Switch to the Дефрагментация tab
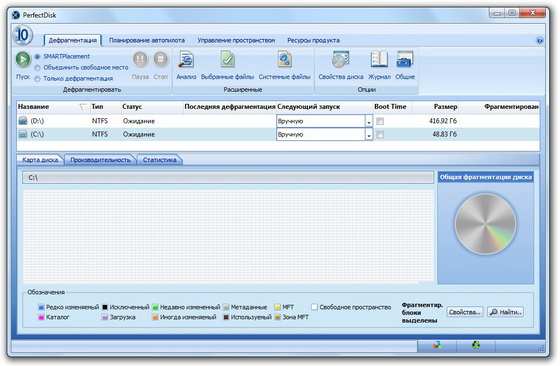 coord(72,40)
